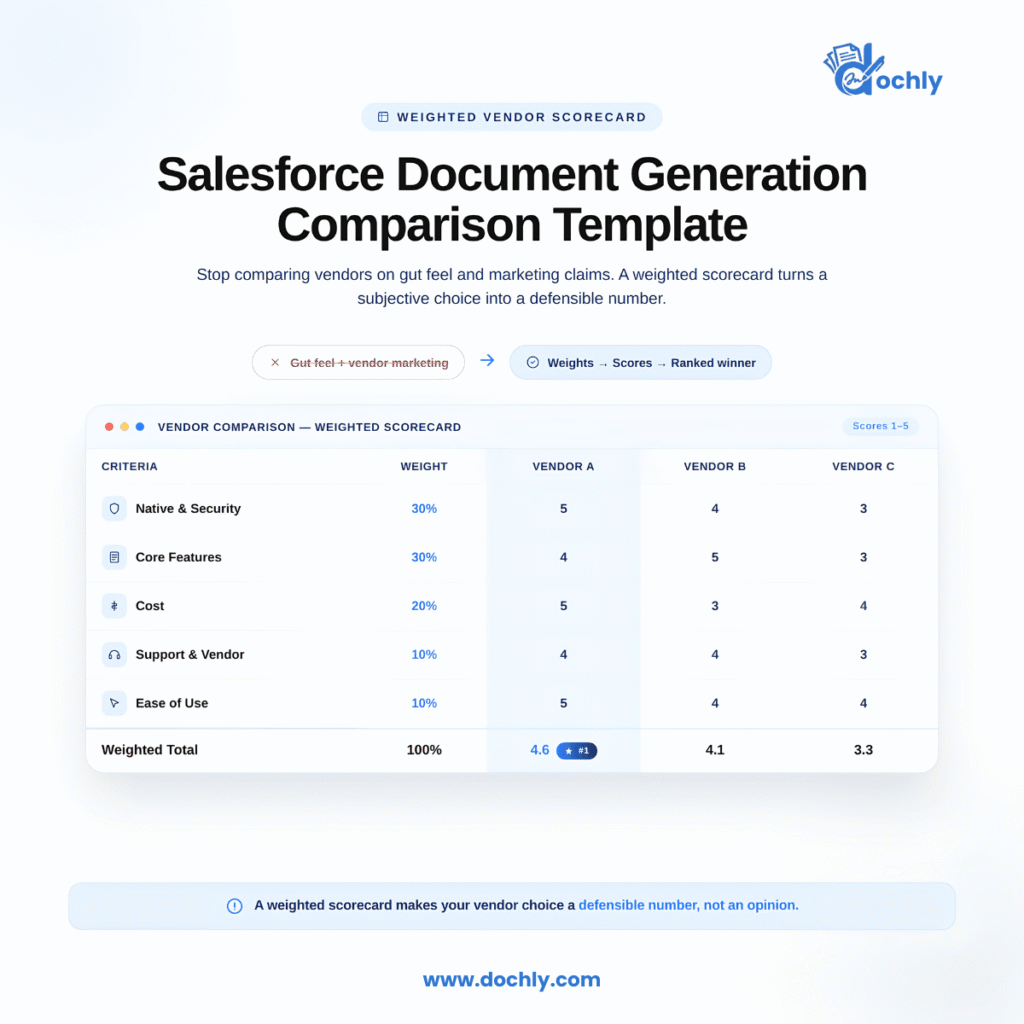
Task: Click the 20% weight for Cost
Action: click(x=424, y=606)
